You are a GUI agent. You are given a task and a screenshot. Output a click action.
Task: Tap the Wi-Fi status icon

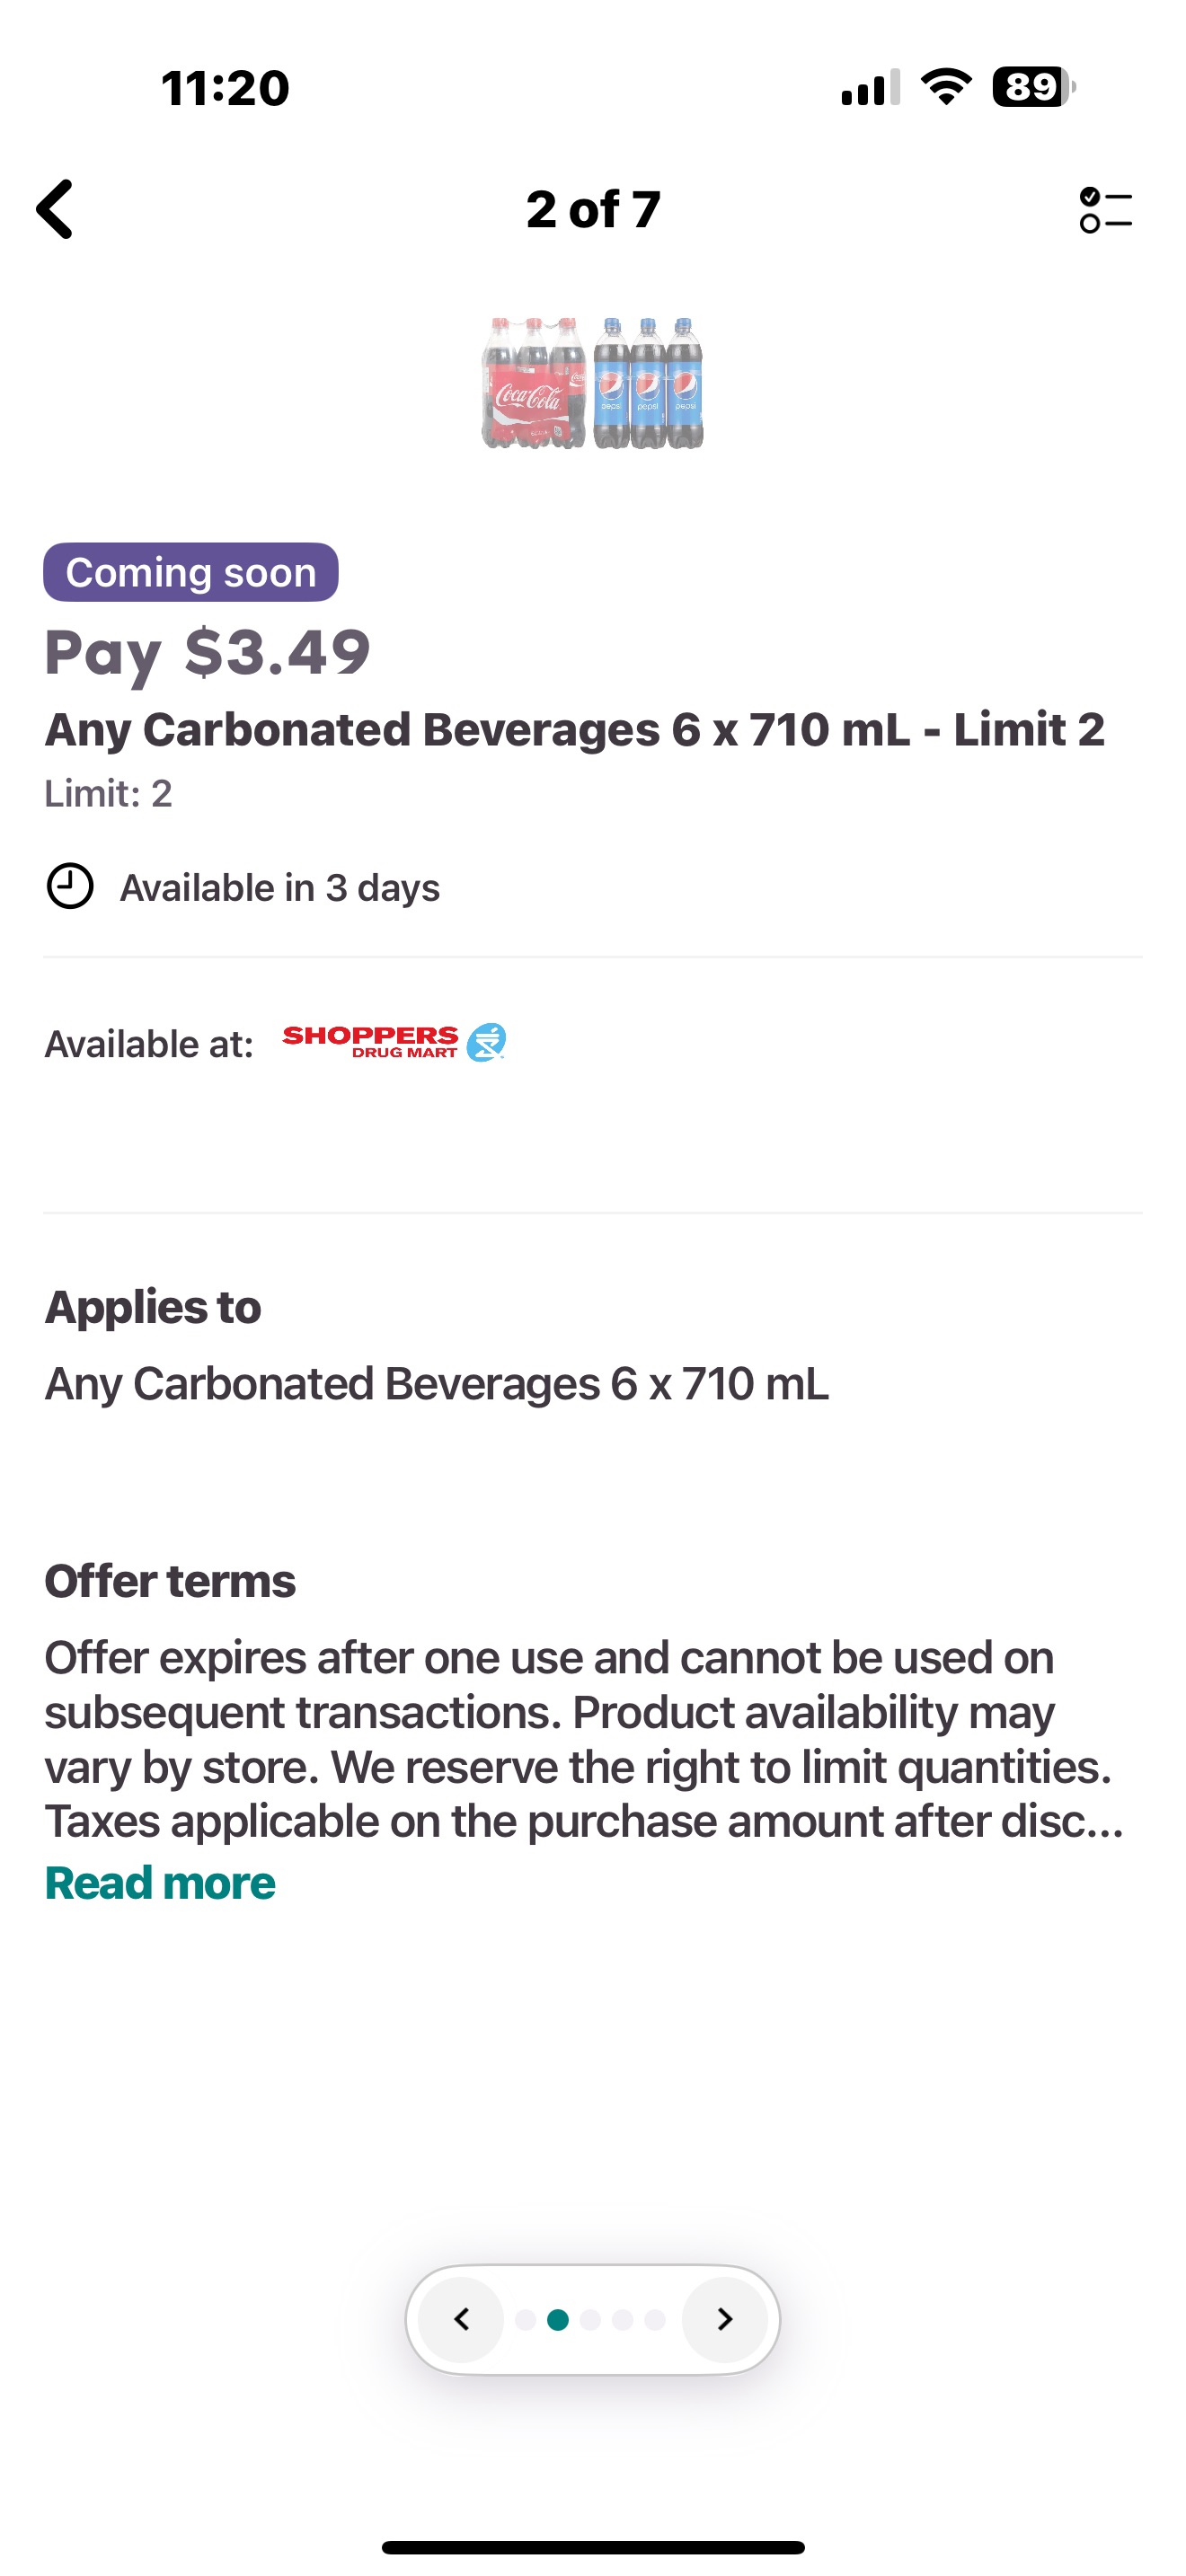point(946,87)
